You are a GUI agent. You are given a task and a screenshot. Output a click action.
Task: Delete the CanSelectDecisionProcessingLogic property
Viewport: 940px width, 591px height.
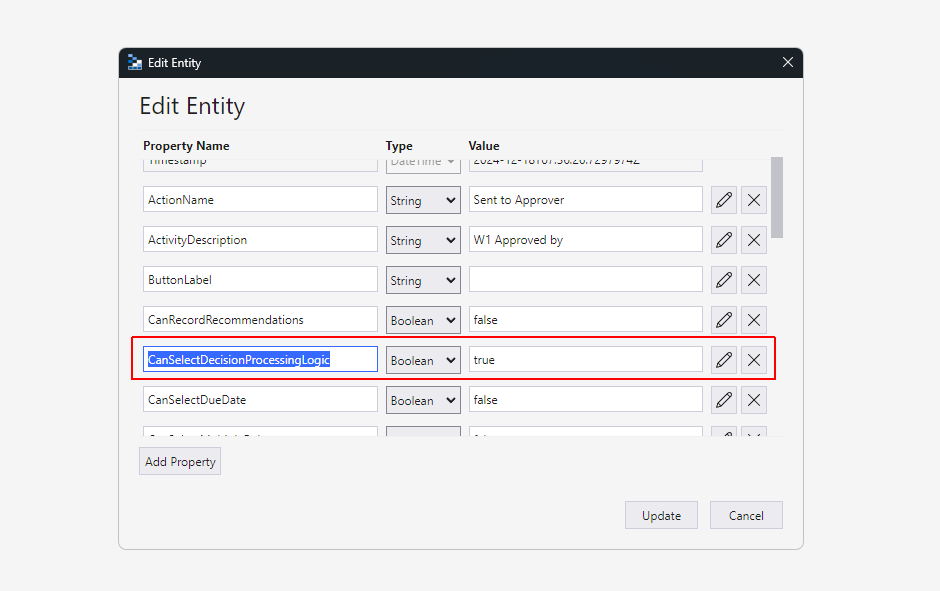pyautogui.click(x=754, y=360)
